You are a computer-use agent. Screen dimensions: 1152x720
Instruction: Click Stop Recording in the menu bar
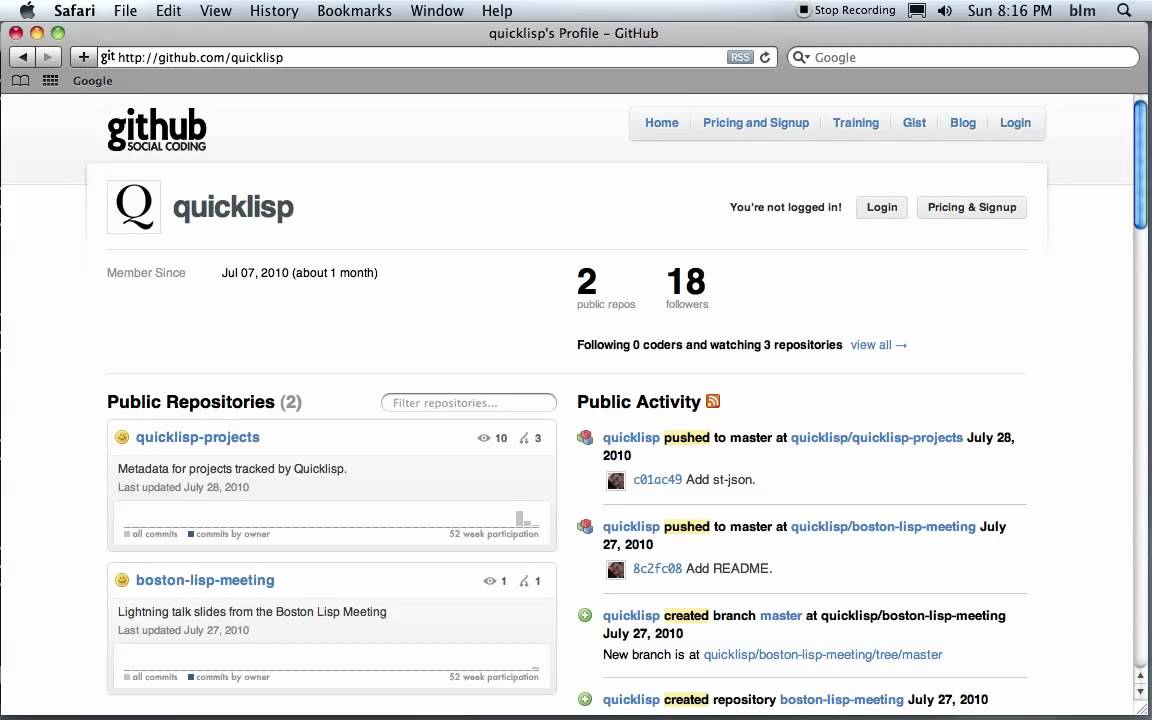847,10
